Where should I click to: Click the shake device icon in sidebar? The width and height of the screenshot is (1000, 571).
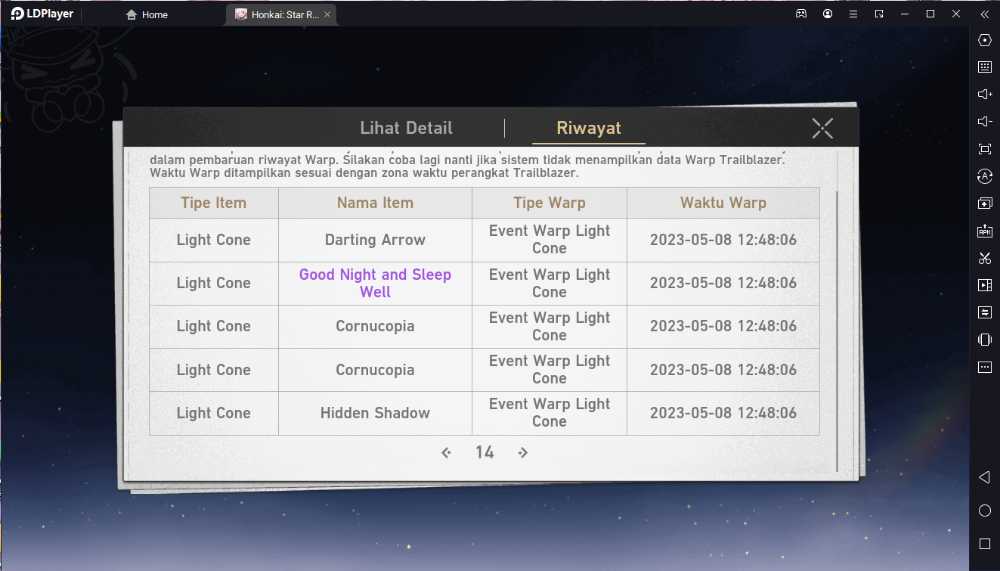[x=985, y=339]
